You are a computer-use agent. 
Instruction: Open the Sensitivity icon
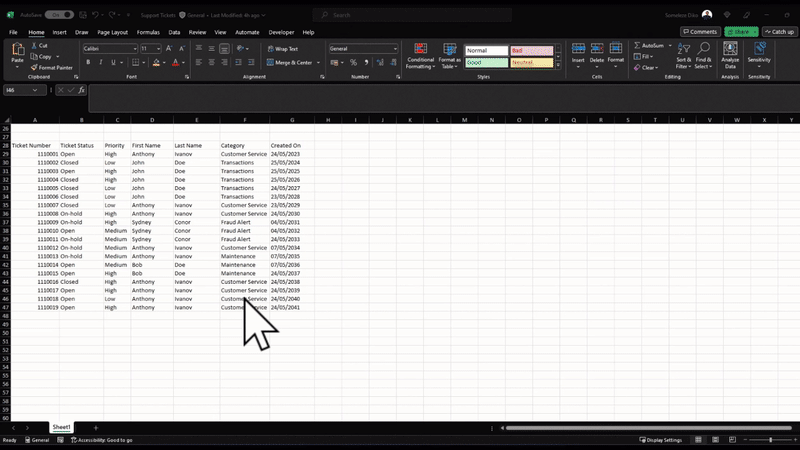759,49
